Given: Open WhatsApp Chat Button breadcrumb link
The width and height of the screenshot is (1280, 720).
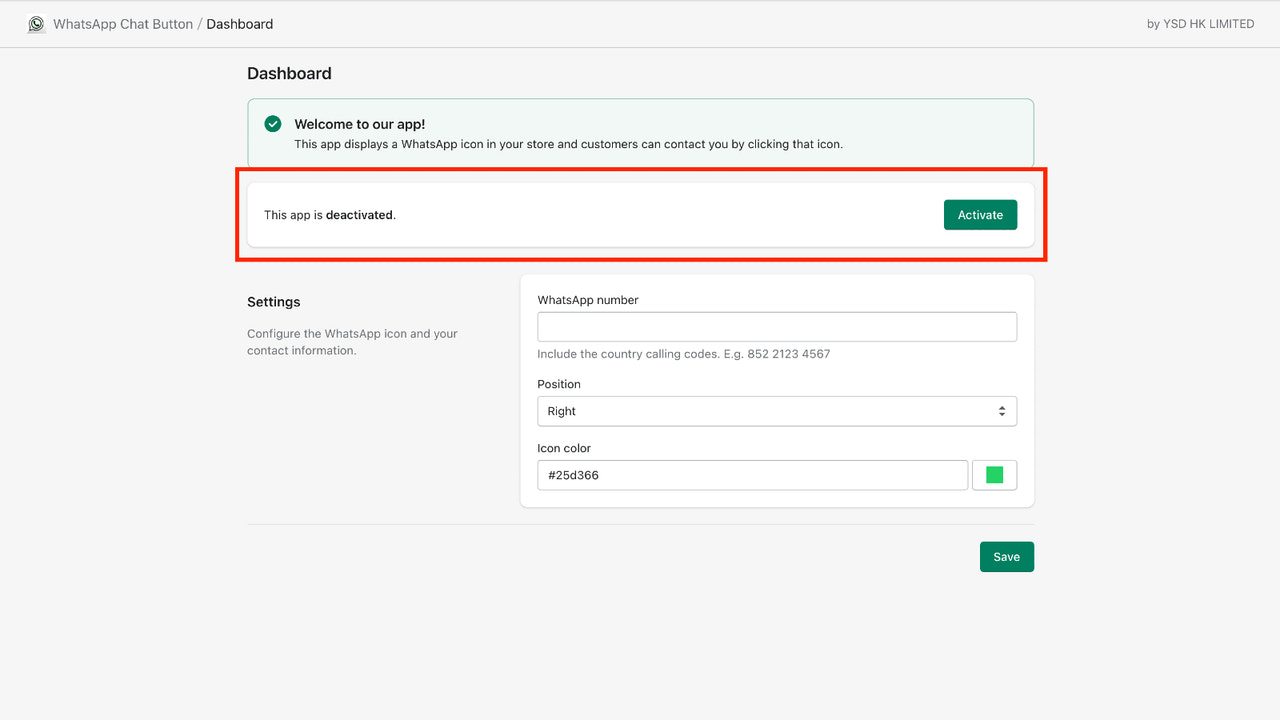Looking at the screenshot, I should point(123,24).
